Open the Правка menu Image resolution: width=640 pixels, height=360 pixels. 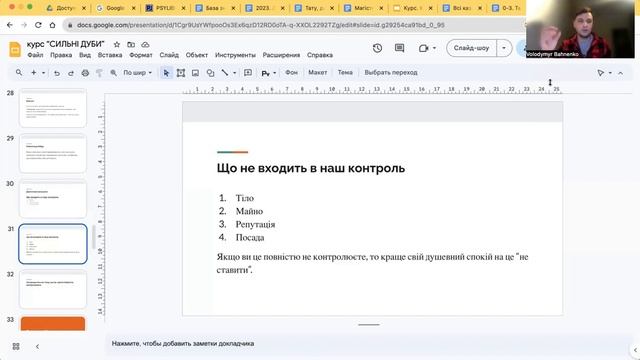(61, 55)
